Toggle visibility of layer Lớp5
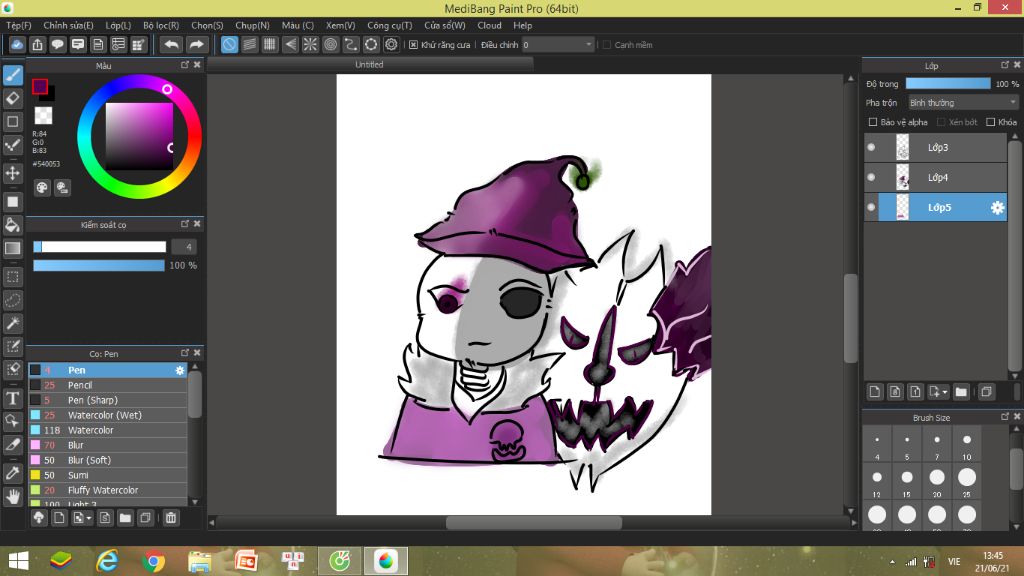Image resolution: width=1024 pixels, height=576 pixels. tap(871, 208)
